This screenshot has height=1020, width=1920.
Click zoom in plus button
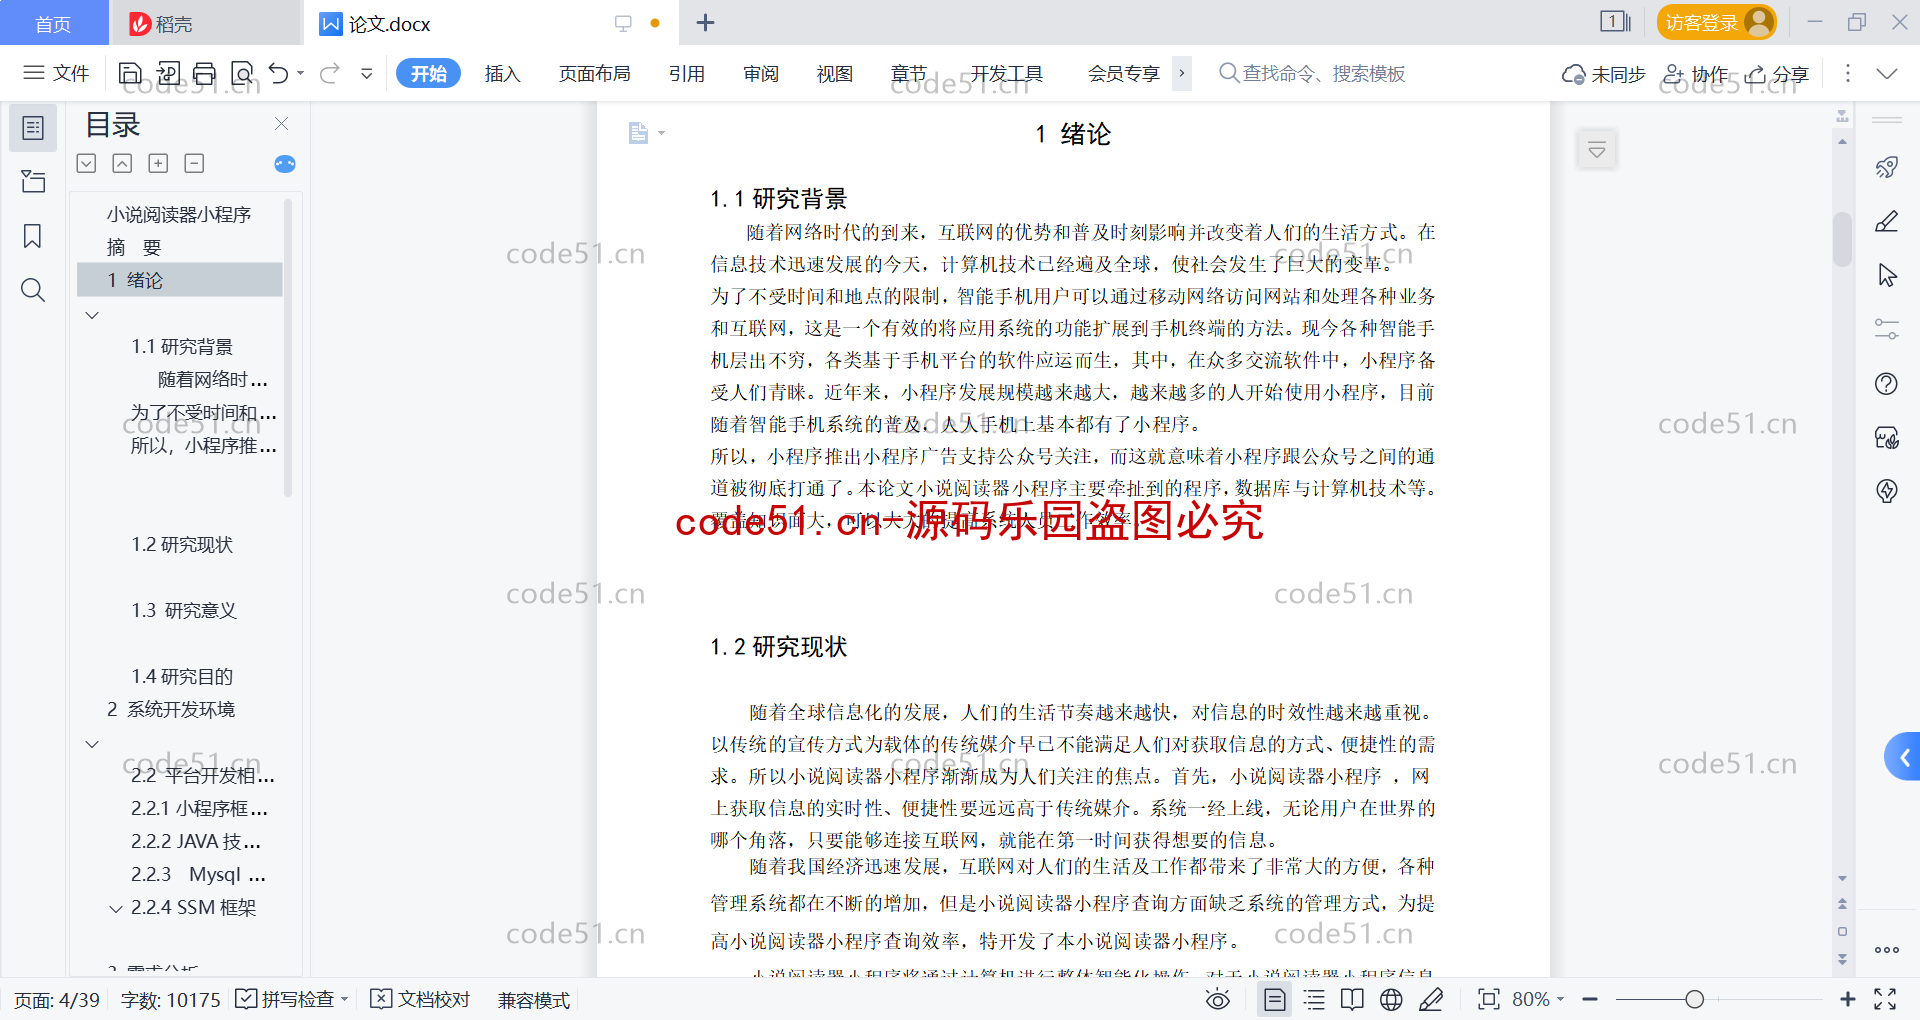pyautogui.click(x=1847, y=999)
